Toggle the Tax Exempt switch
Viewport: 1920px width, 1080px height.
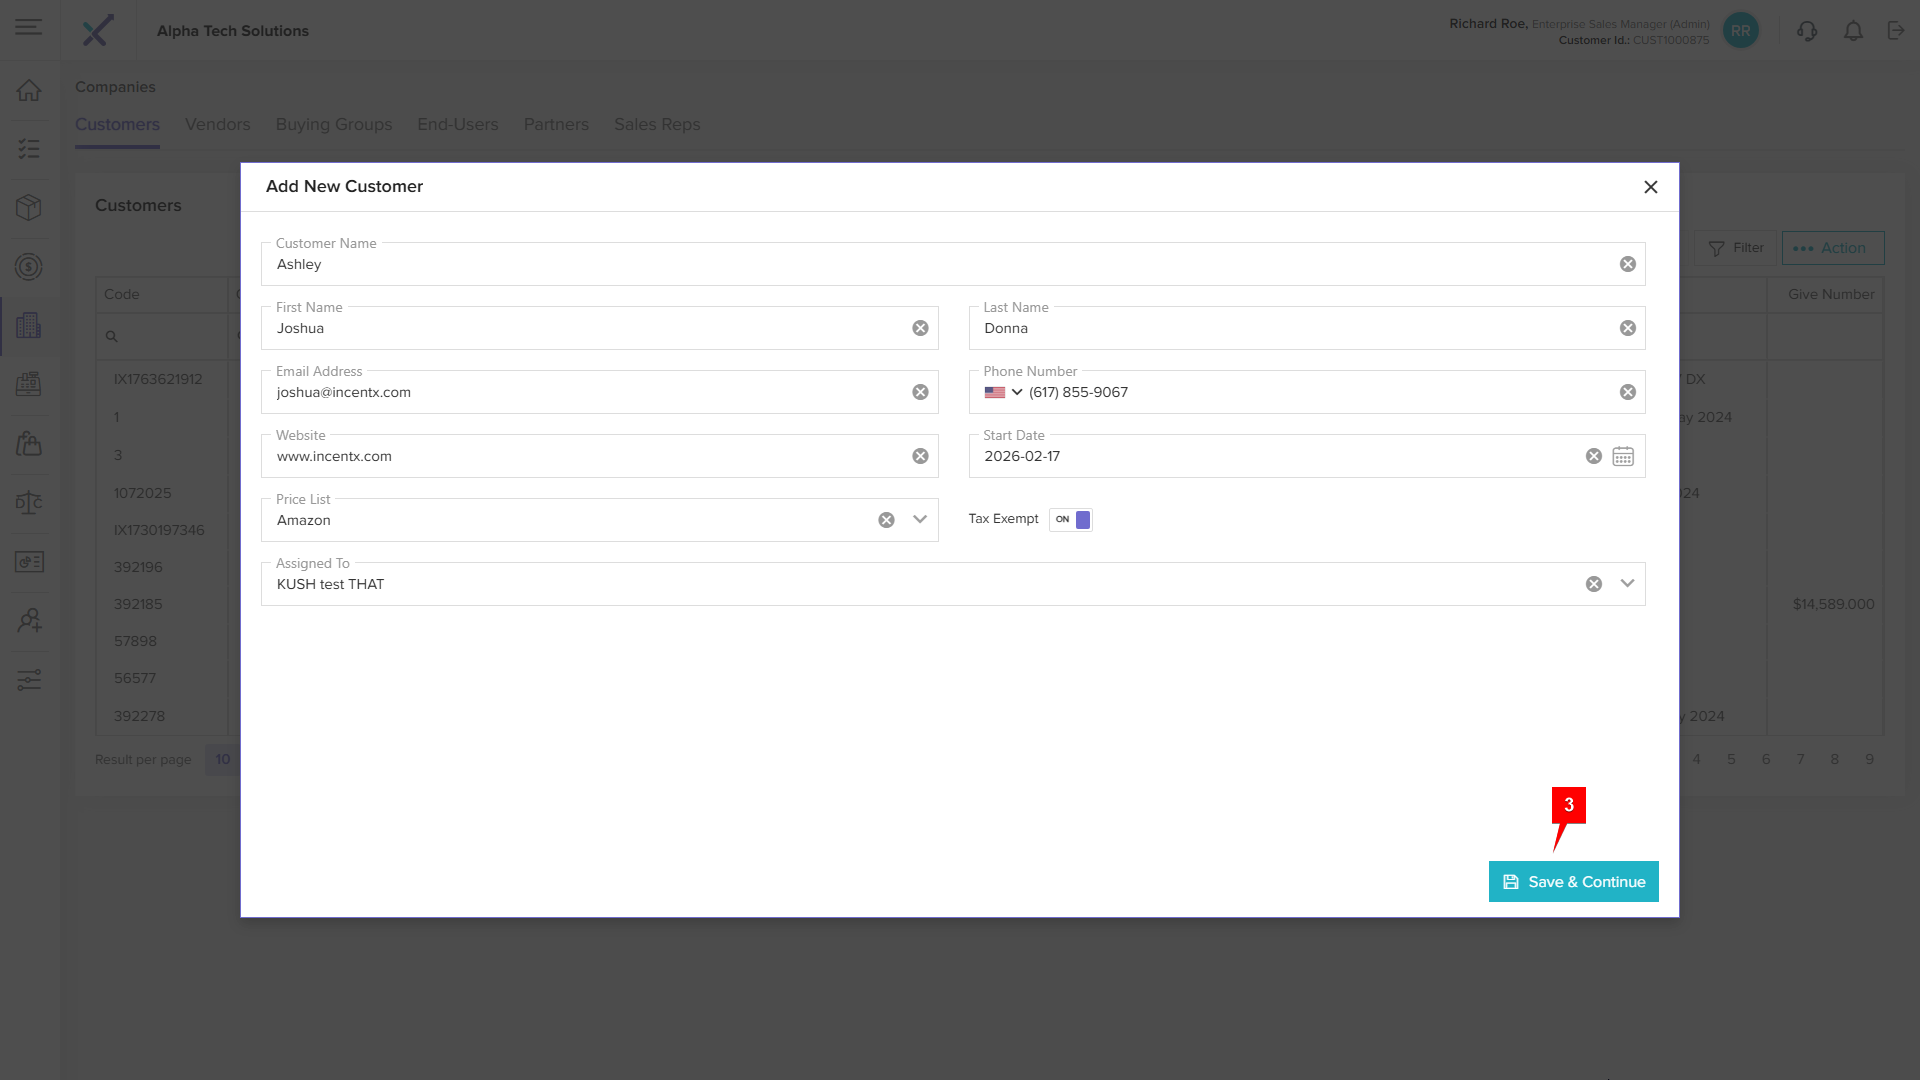pos(1071,519)
